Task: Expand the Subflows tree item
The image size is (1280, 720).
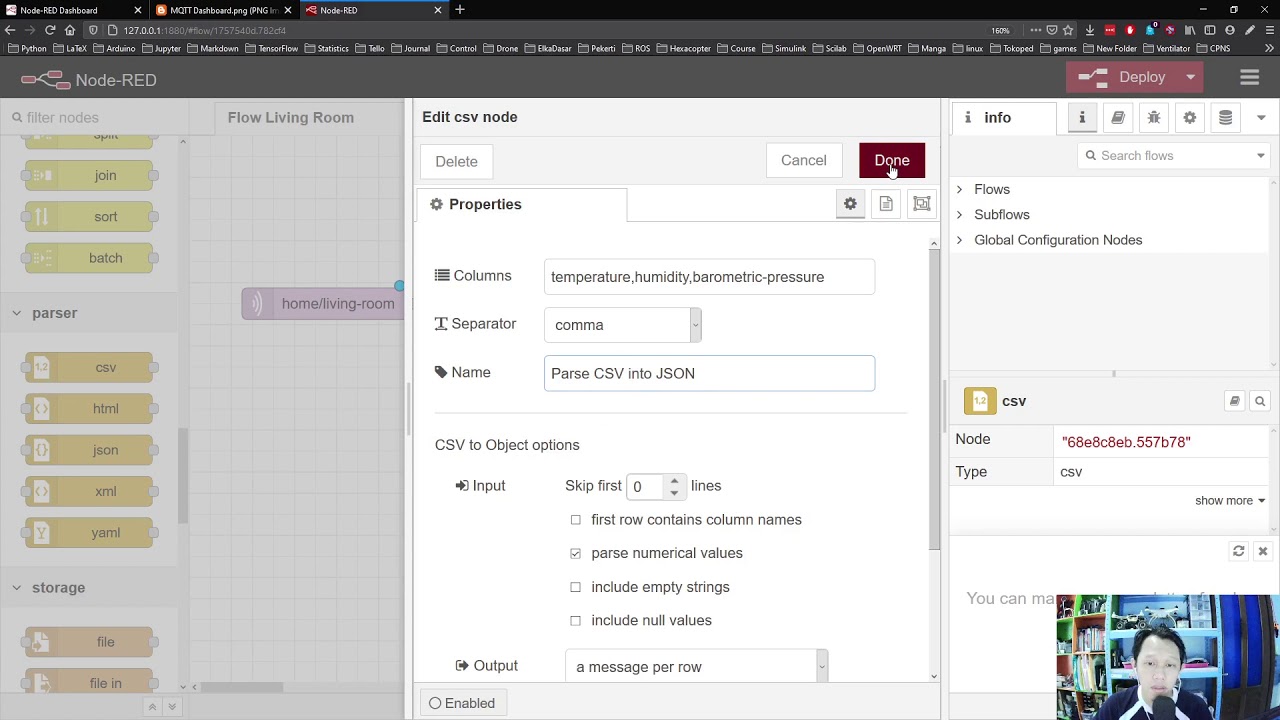Action: (959, 214)
